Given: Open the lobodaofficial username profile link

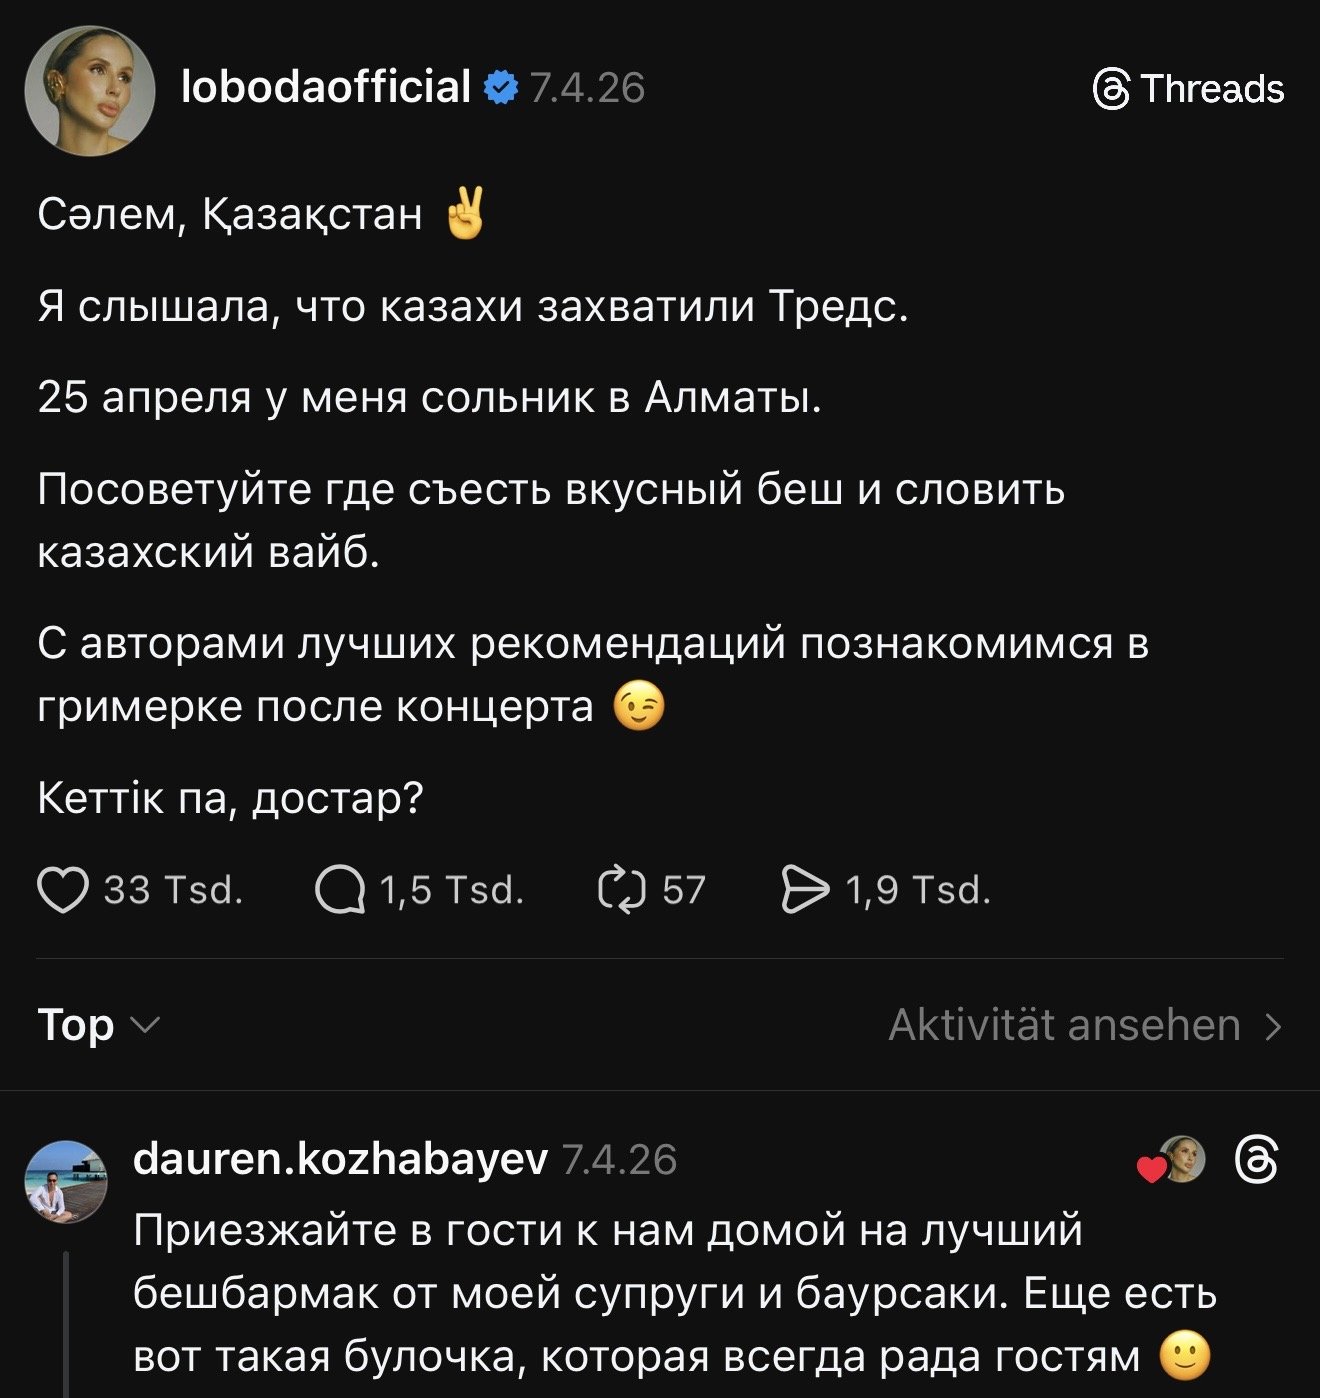Looking at the screenshot, I should click(326, 88).
